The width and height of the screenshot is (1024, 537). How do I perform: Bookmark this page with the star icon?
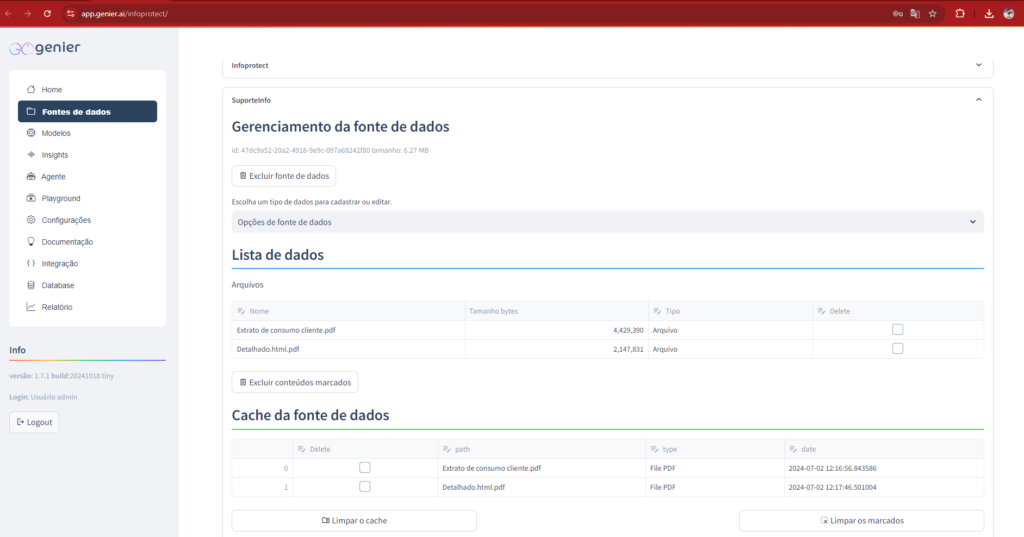coord(932,13)
